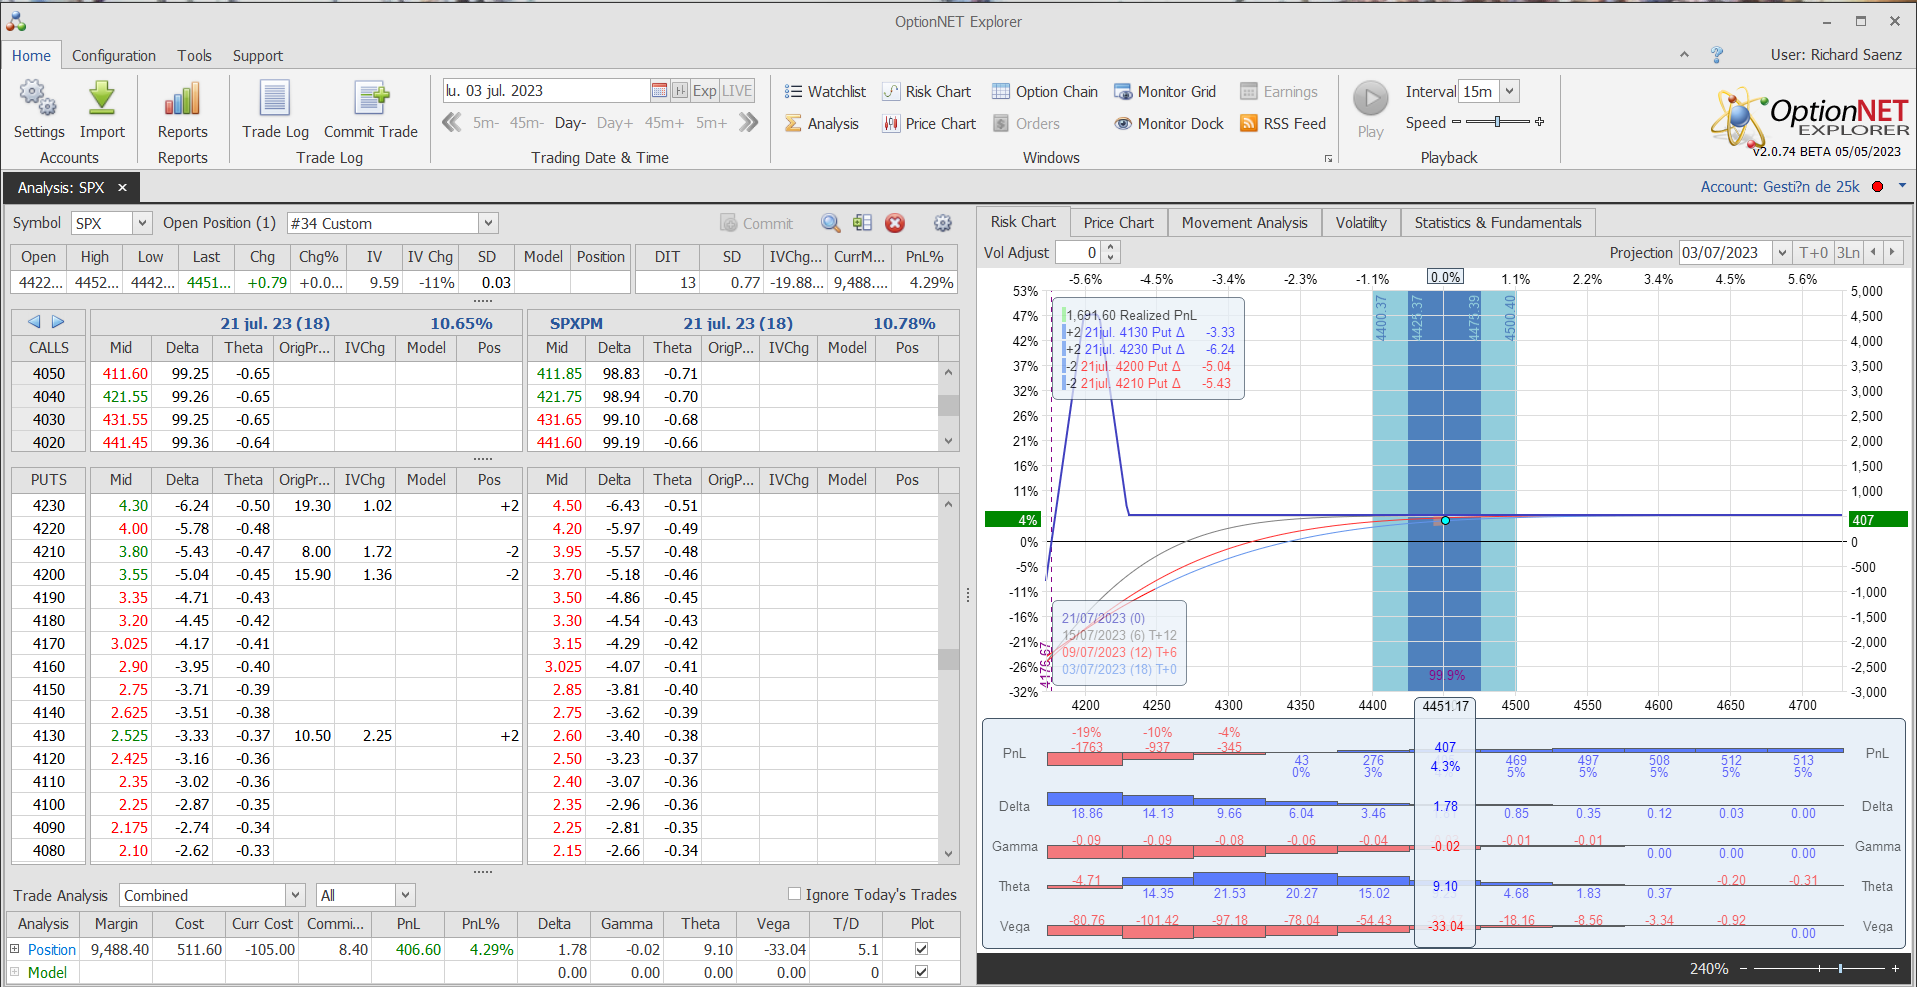Open the Configuration ribbon tab
This screenshot has width=1917, height=987.
113,56
